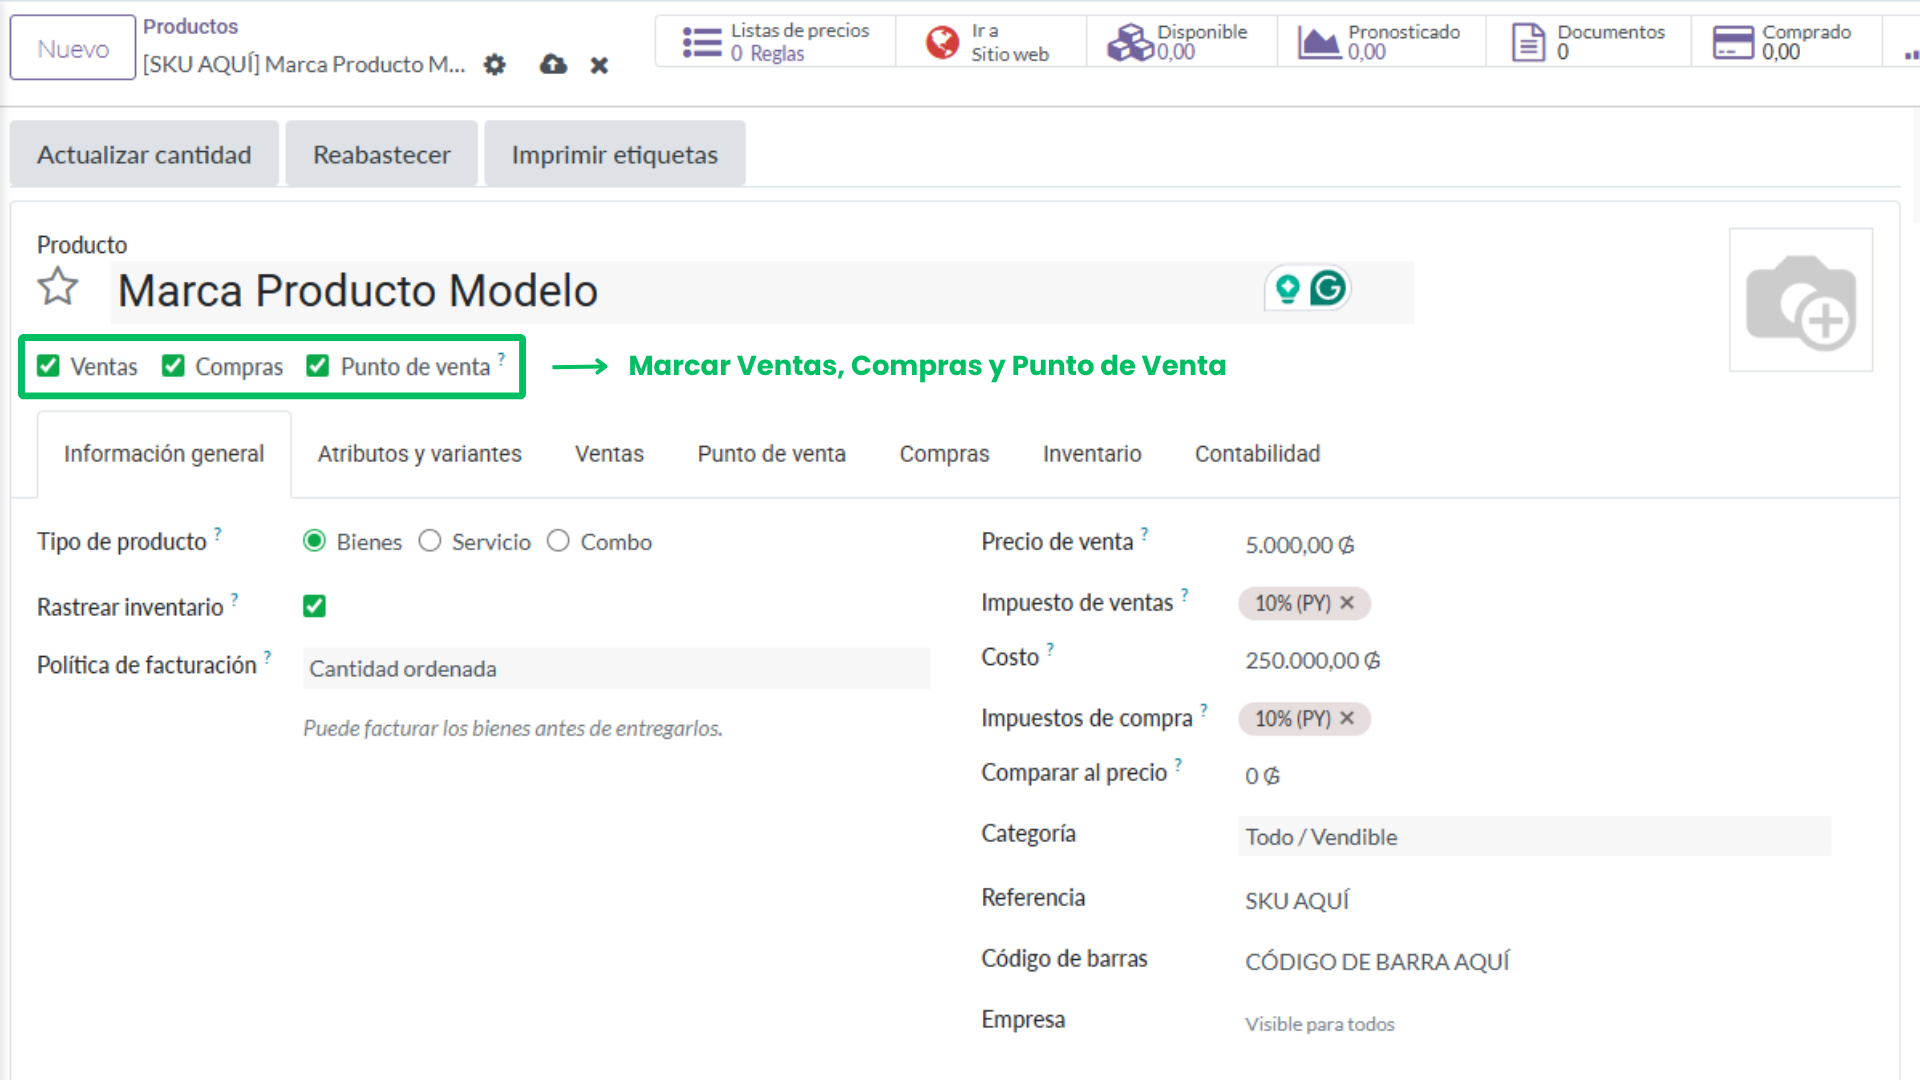Click Imprimir etiquetas to print labels
This screenshot has width=1920, height=1080.
tap(614, 154)
